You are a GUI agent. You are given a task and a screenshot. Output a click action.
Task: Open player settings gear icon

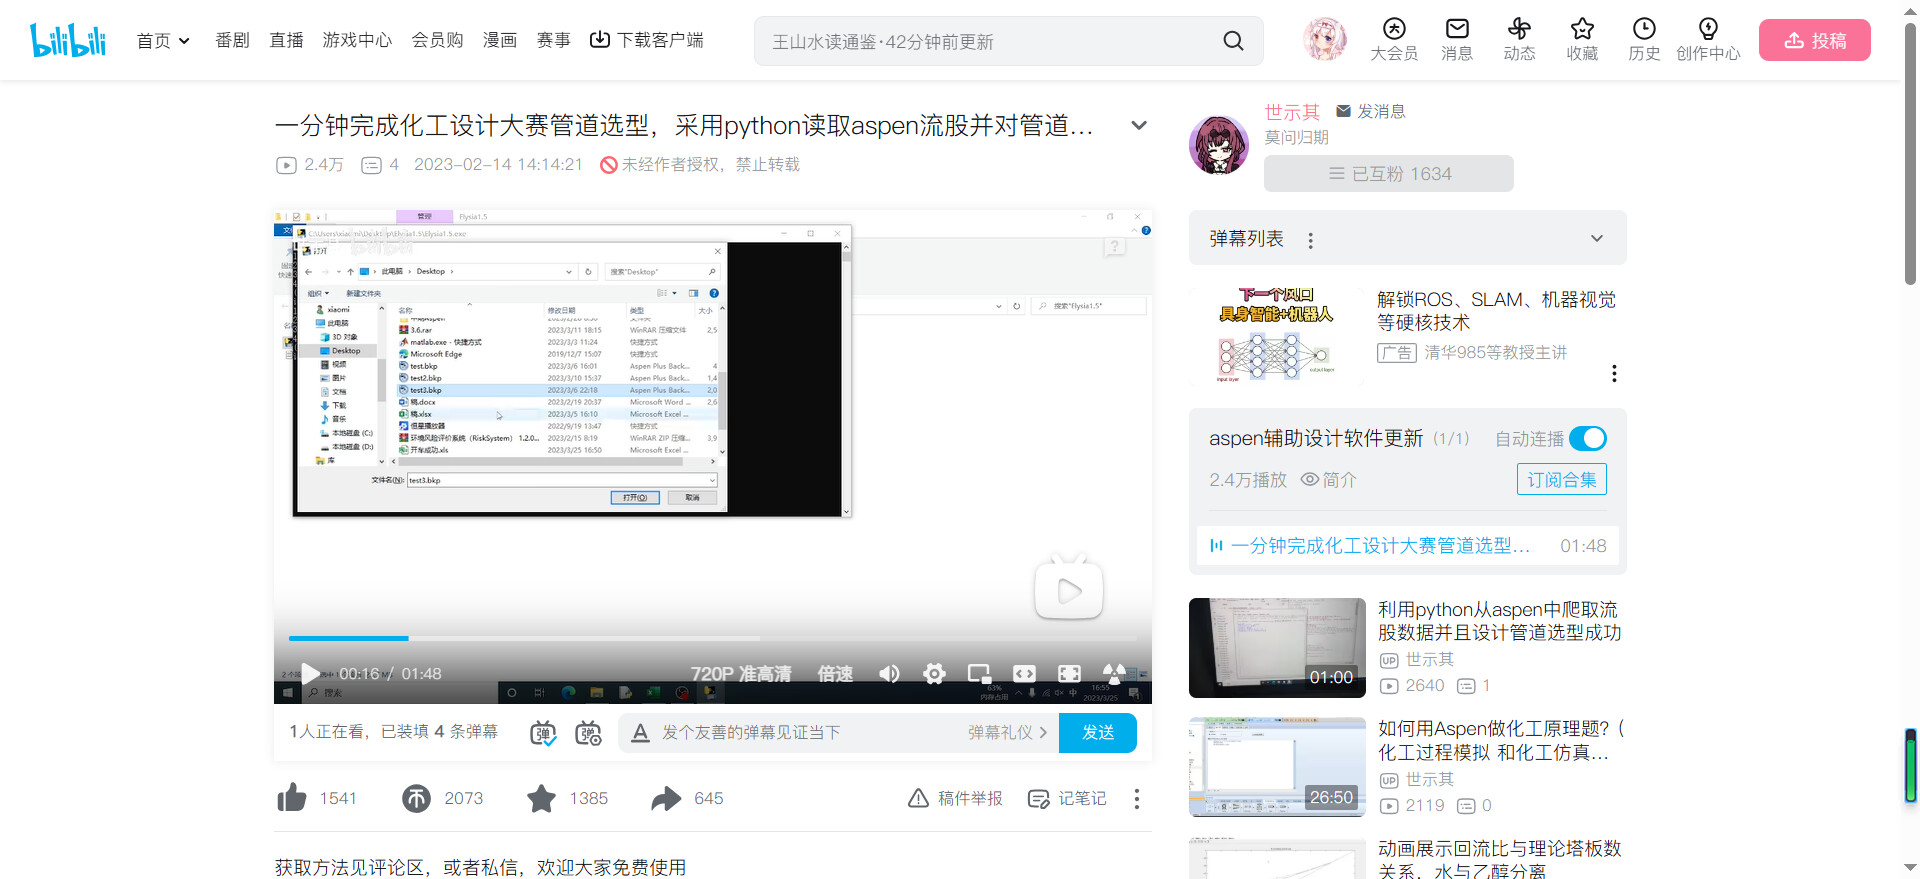(x=934, y=674)
